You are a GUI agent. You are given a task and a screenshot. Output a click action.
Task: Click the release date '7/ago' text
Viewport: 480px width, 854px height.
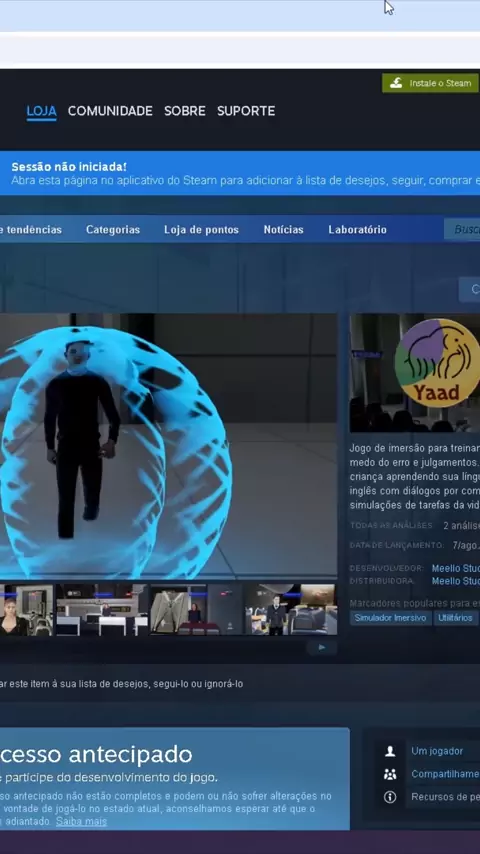click(466, 545)
